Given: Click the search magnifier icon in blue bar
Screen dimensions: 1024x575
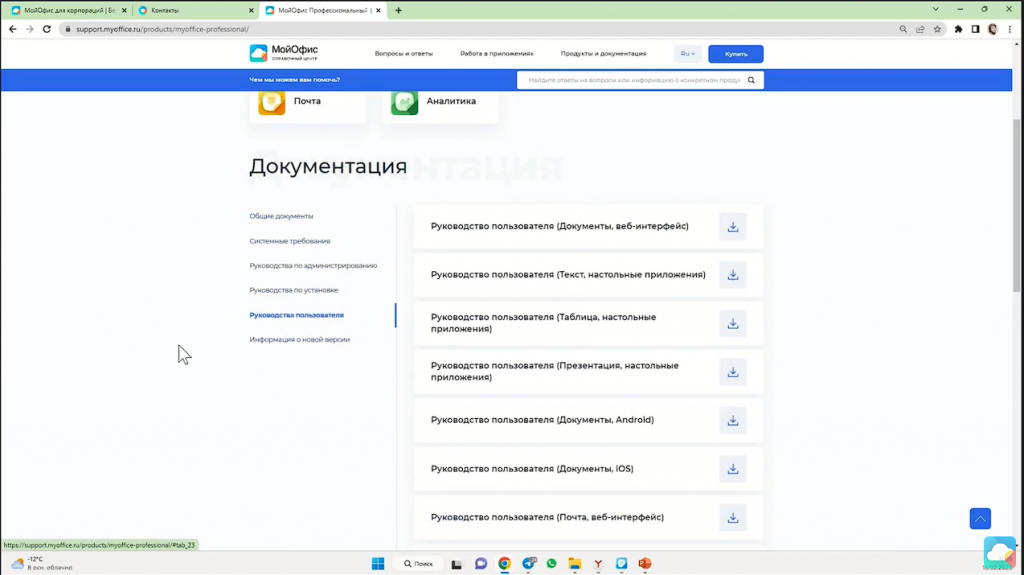Looking at the screenshot, I should coord(751,80).
